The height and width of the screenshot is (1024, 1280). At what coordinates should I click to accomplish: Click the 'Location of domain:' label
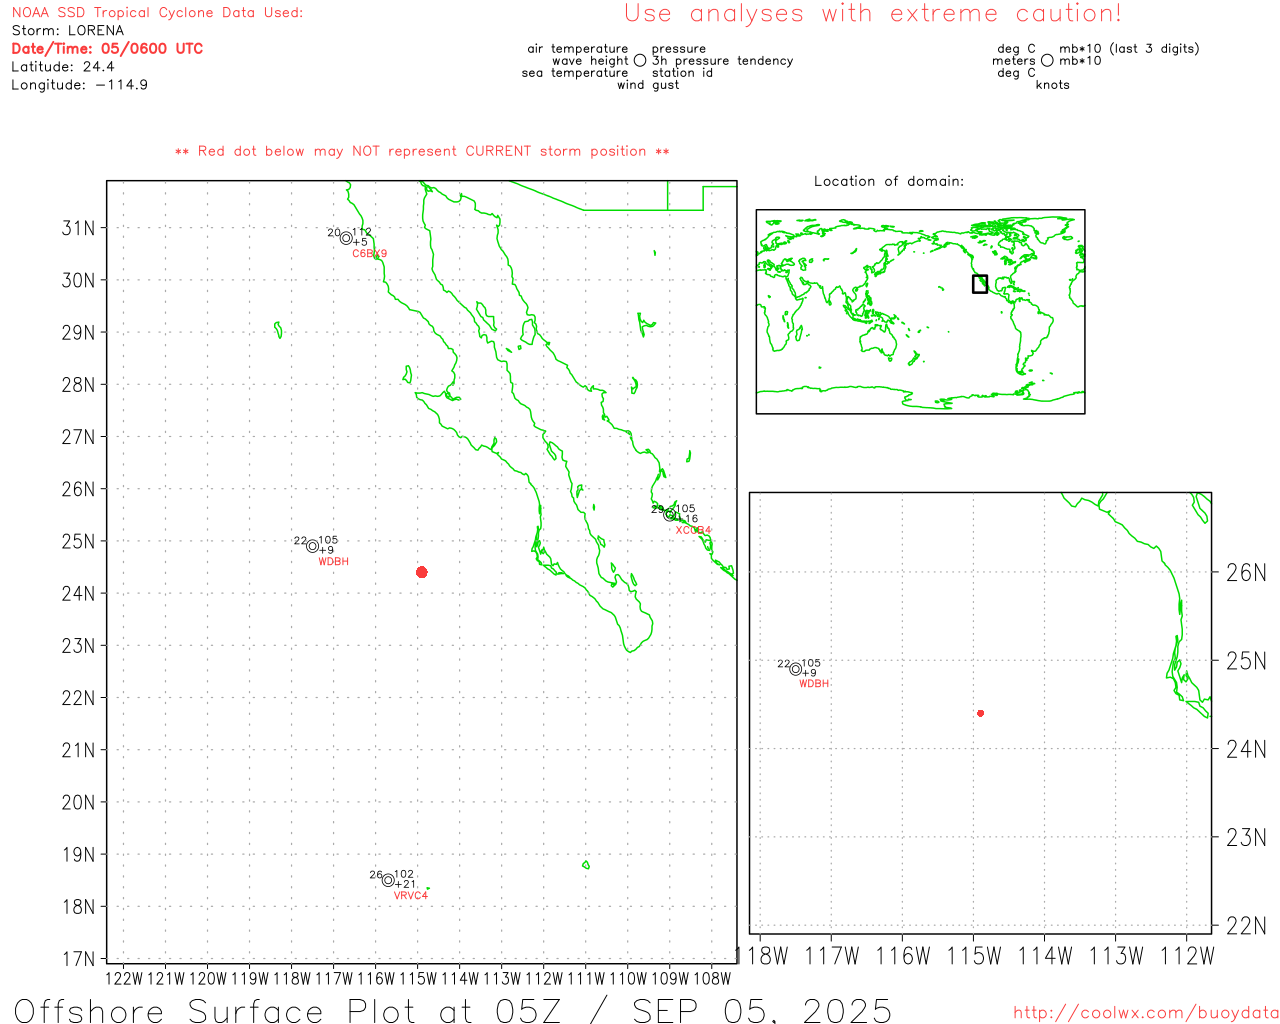coord(889,181)
